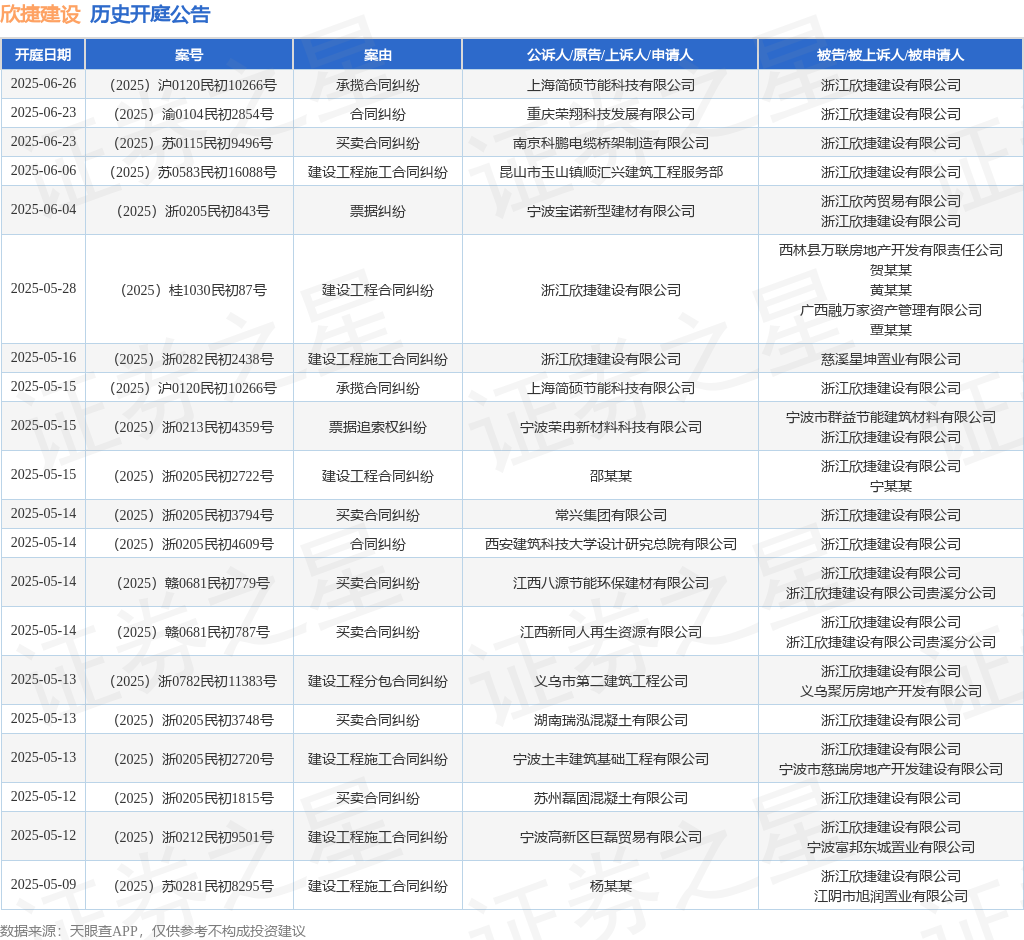Select plaintiff 宁波土丰建筑基础工程有限公司
Screen dimensions: 1024x940
(611, 759)
